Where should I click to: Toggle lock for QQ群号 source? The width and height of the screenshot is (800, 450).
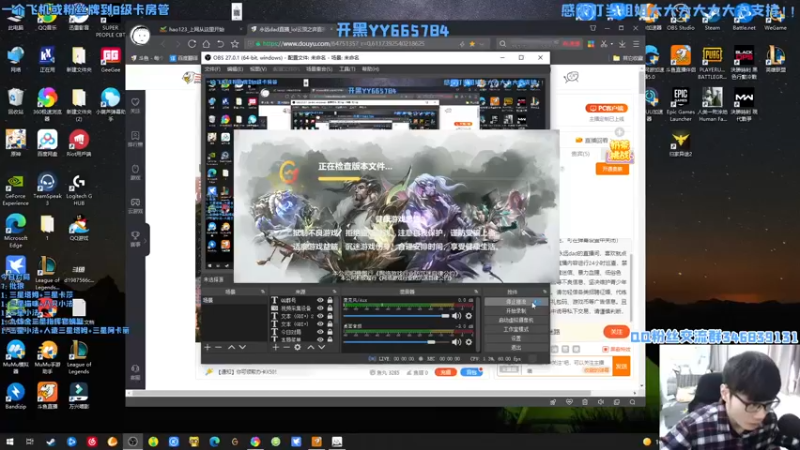[330, 301]
